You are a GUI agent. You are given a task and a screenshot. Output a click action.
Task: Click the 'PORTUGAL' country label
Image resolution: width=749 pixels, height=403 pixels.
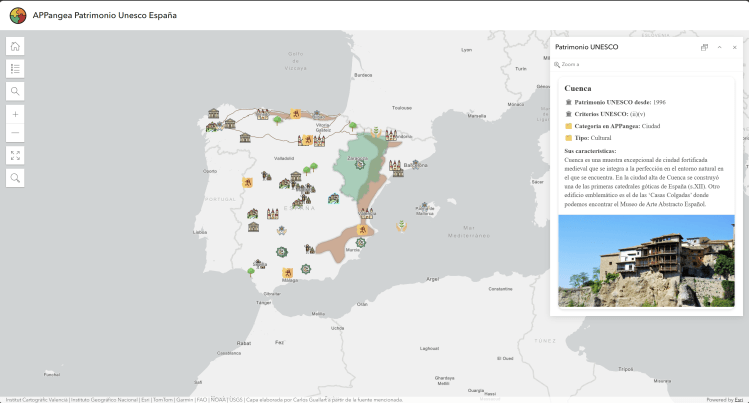coord(220,199)
